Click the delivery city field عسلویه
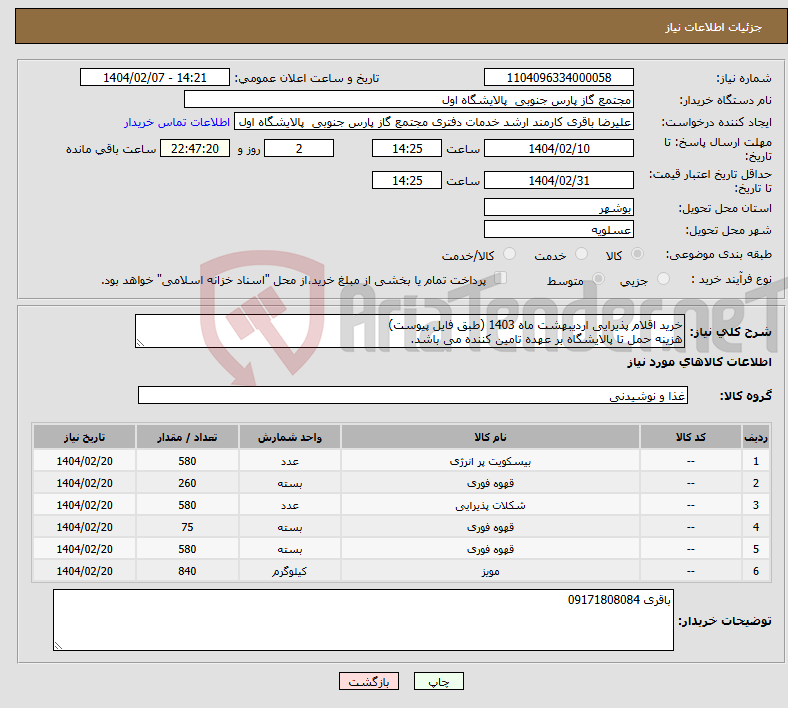This screenshot has width=788, height=708. pyautogui.click(x=558, y=229)
